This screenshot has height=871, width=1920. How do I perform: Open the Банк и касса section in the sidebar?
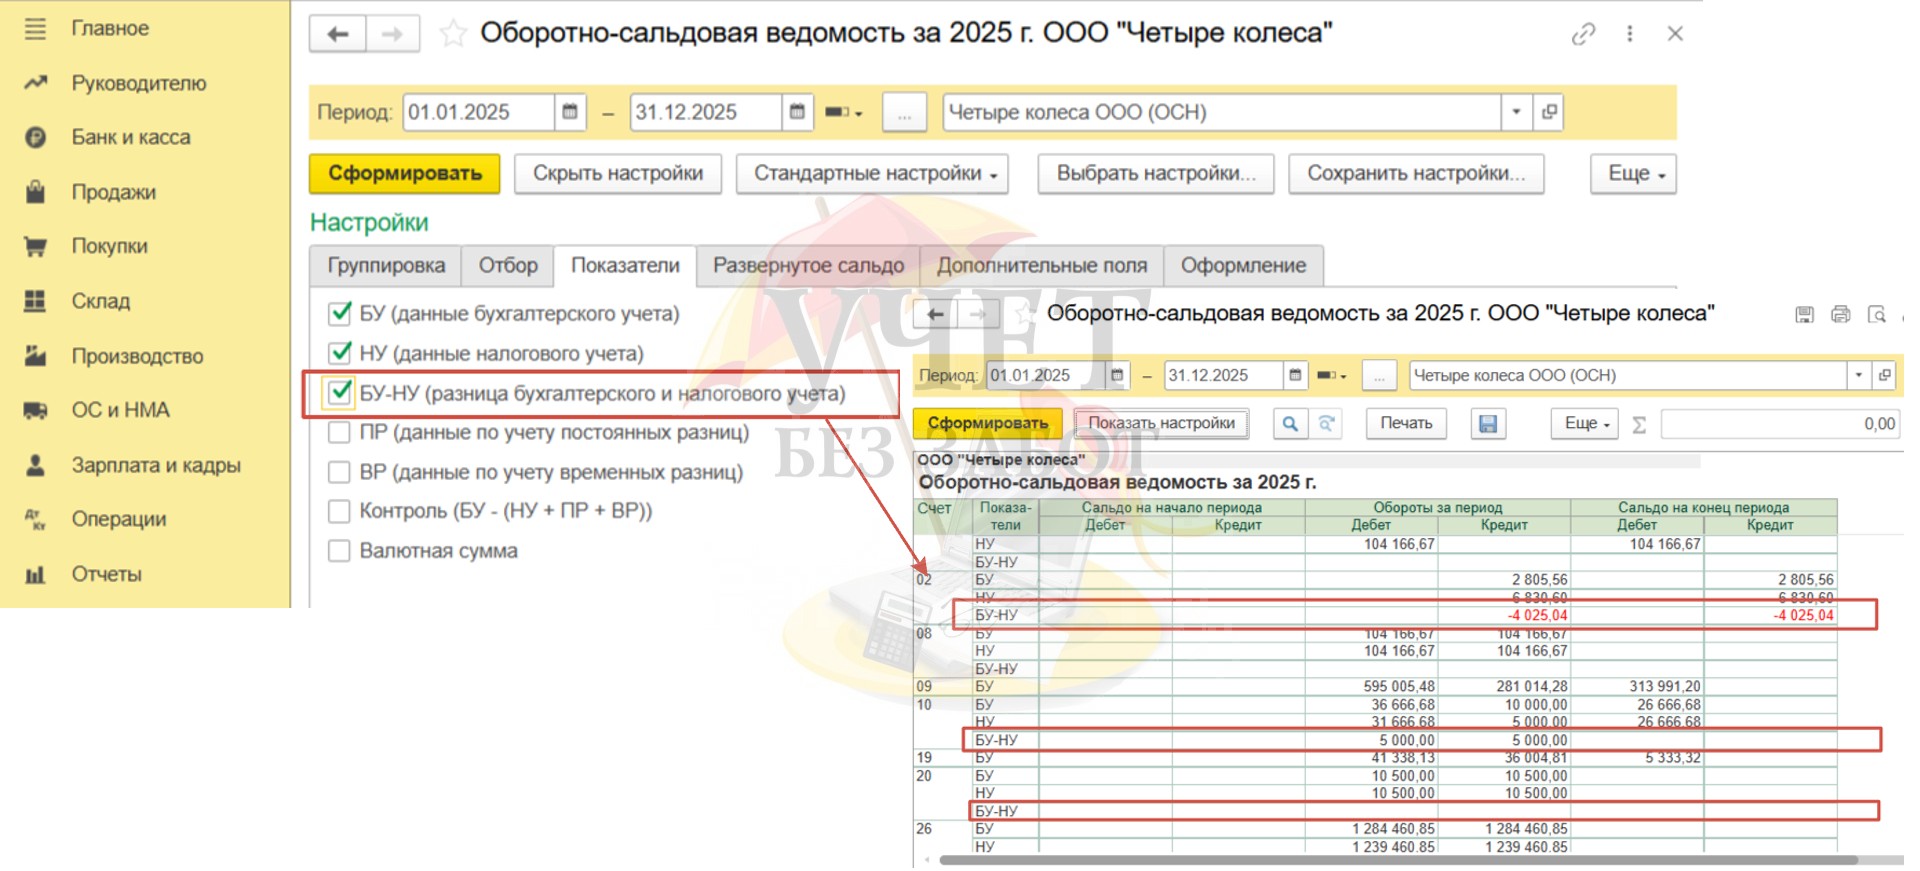(130, 137)
